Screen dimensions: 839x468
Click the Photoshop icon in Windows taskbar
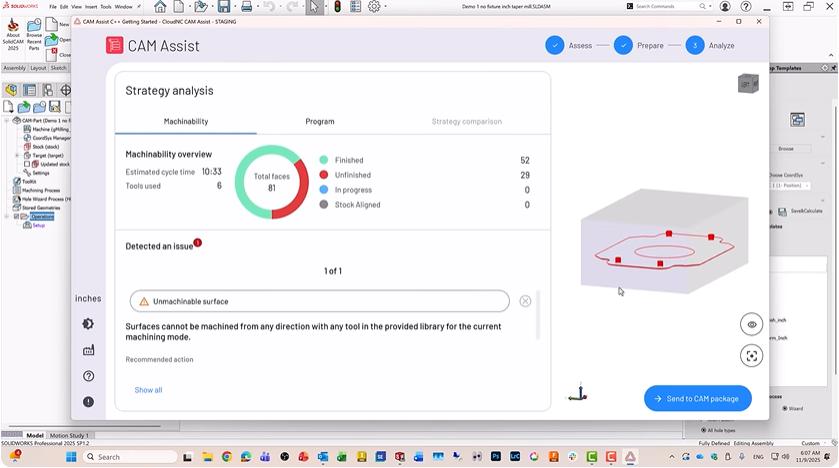coord(495,457)
